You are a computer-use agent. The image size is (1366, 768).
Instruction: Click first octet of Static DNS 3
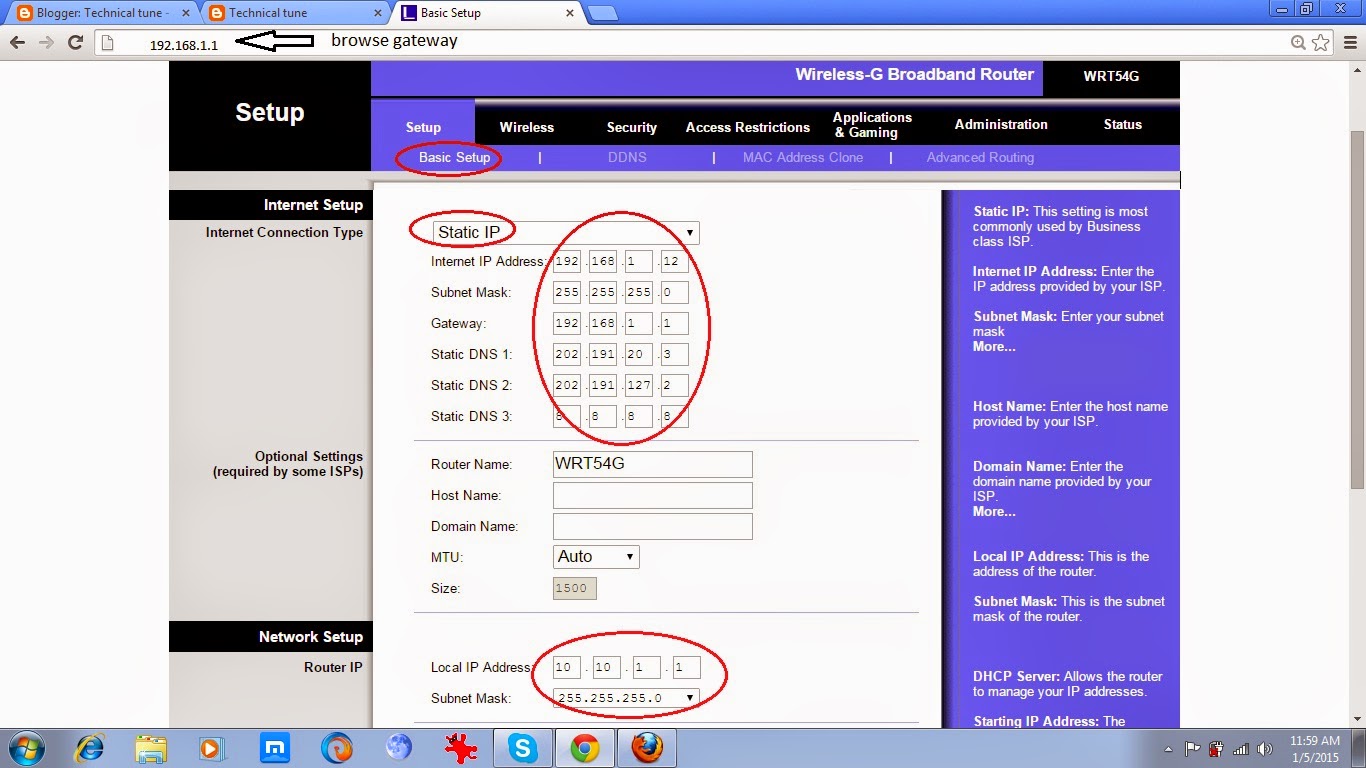(x=567, y=416)
